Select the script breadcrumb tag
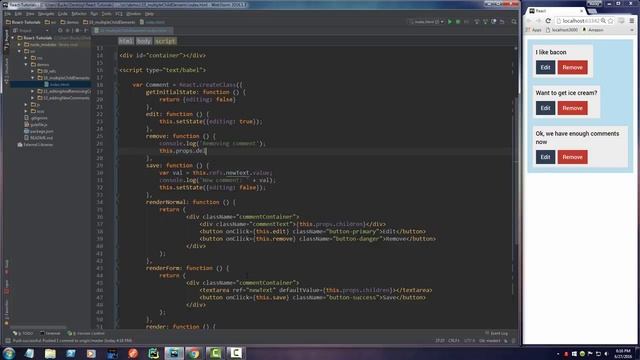The width and height of the screenshot is (640, 360). point(165,41)
